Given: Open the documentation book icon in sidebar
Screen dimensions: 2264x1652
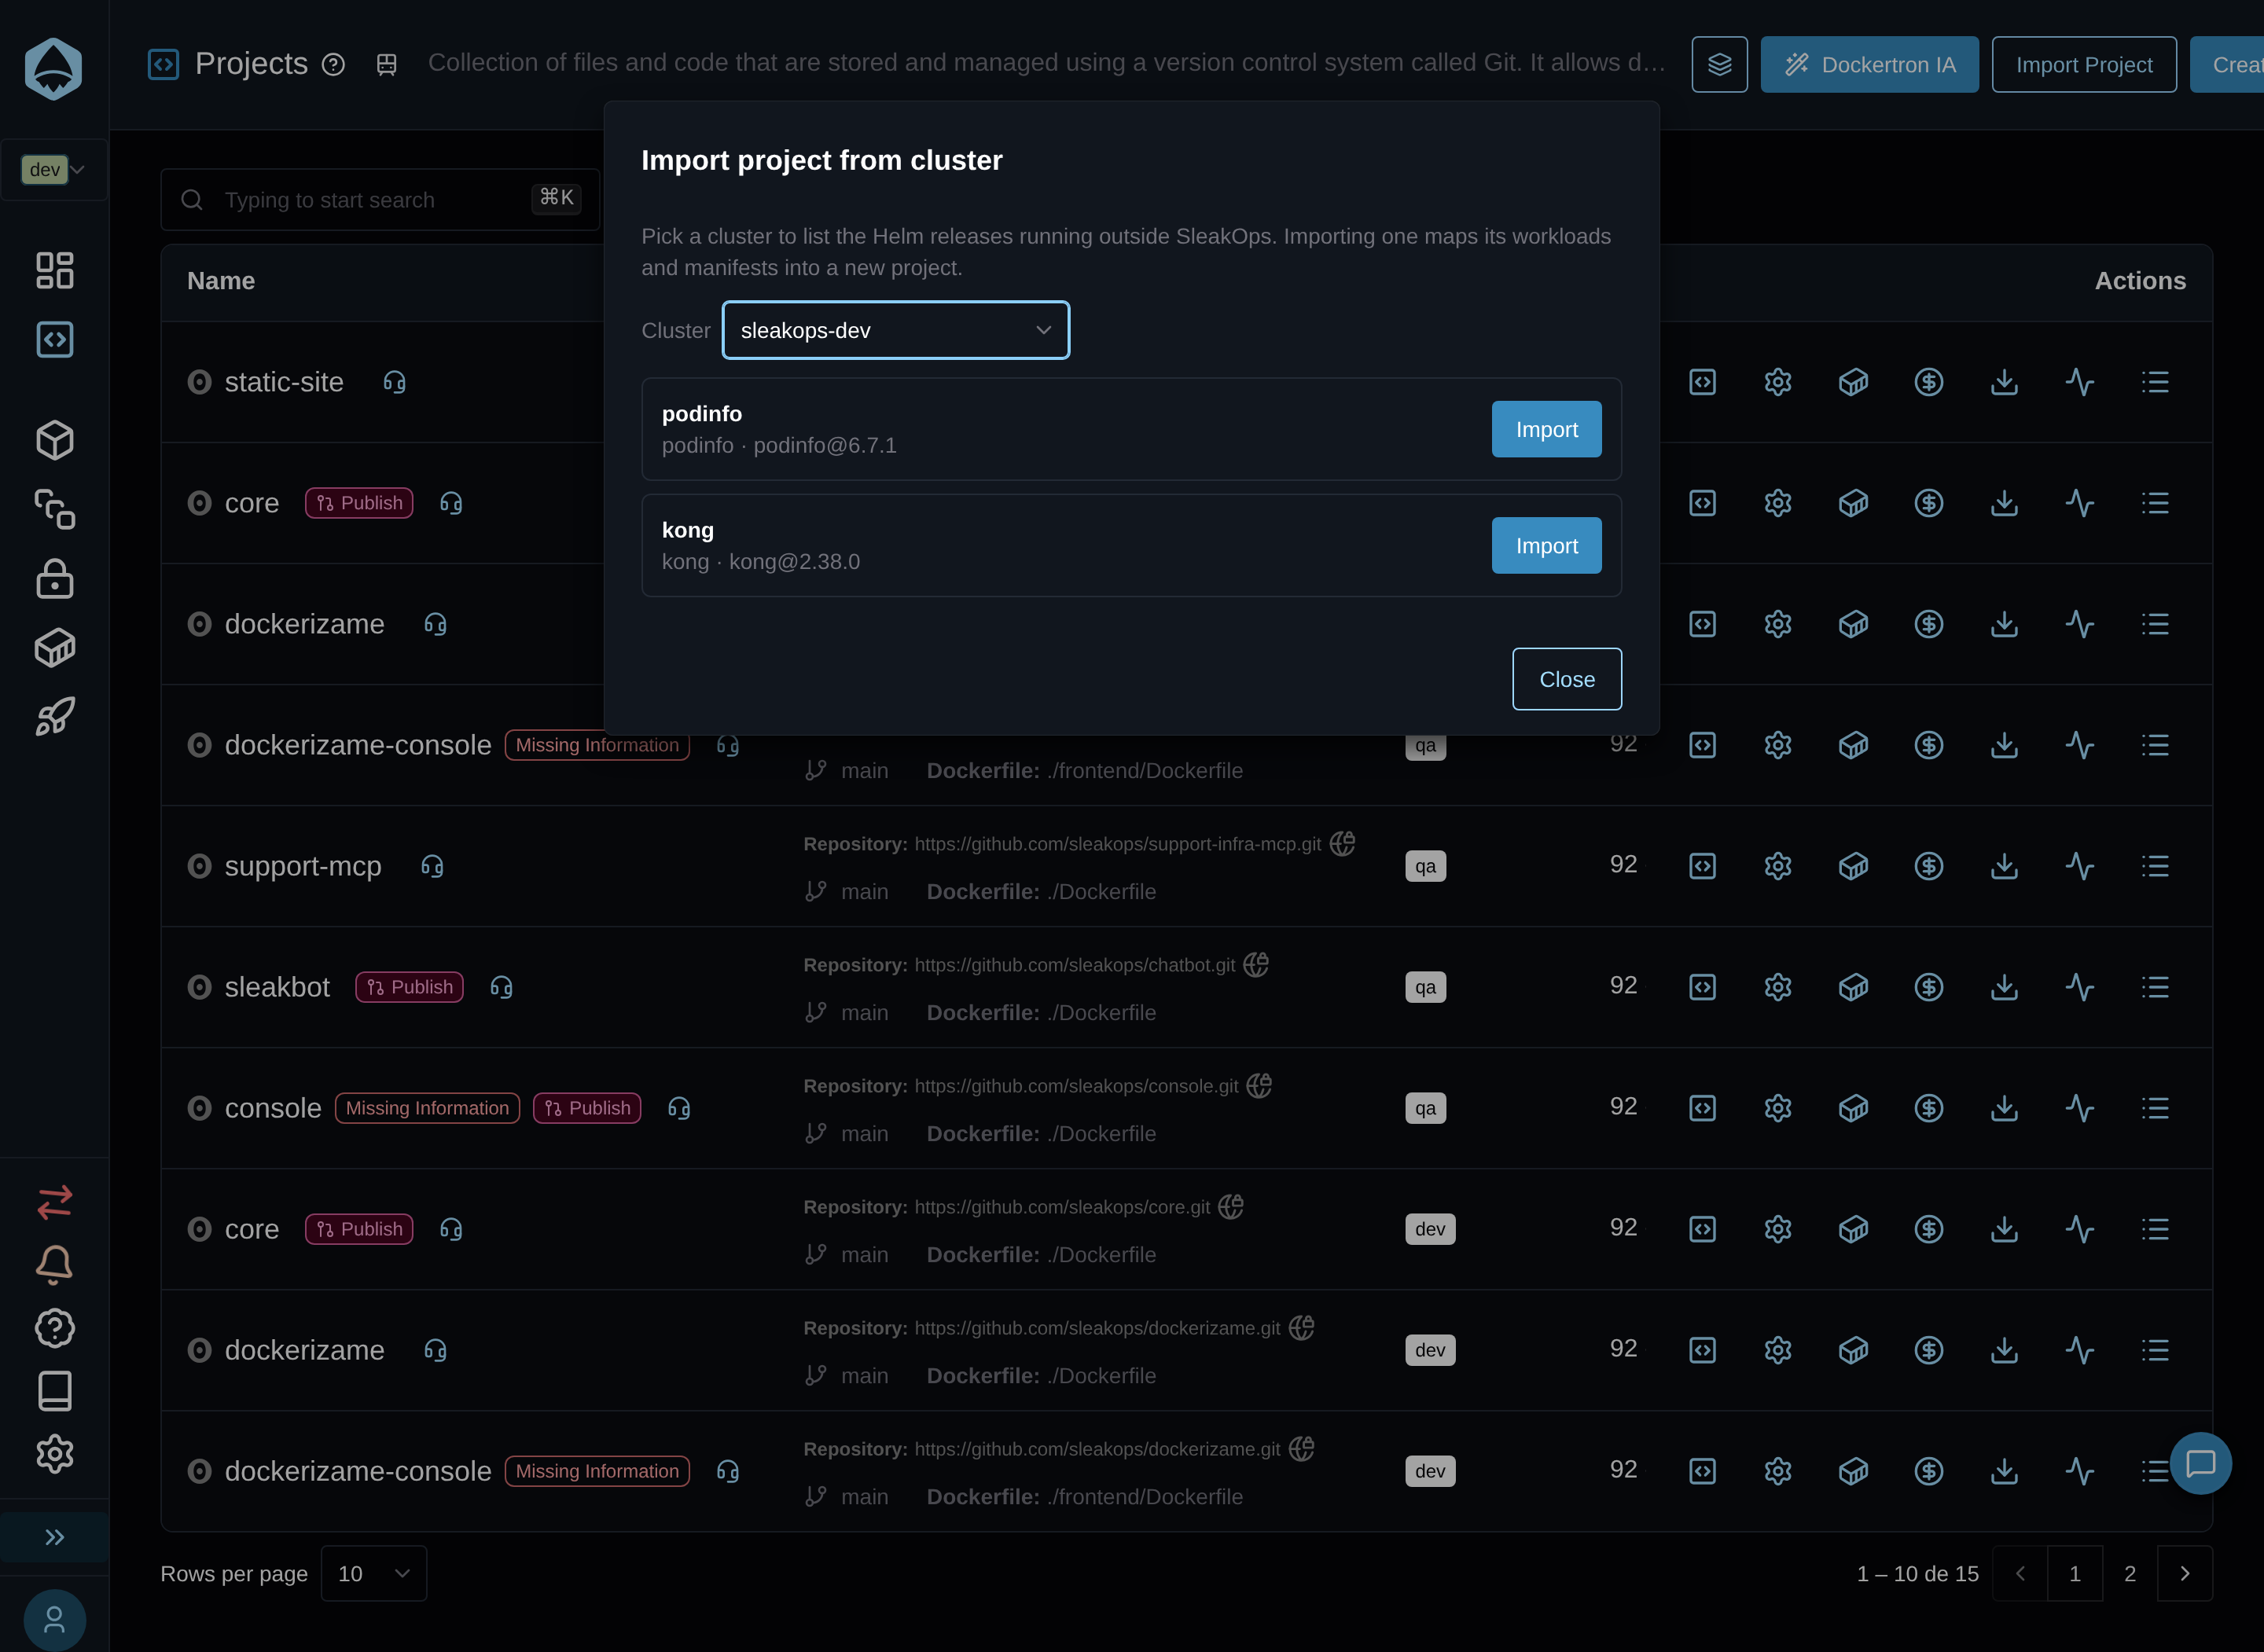Looking at the screenshot, I should (x=54, y=1391).
